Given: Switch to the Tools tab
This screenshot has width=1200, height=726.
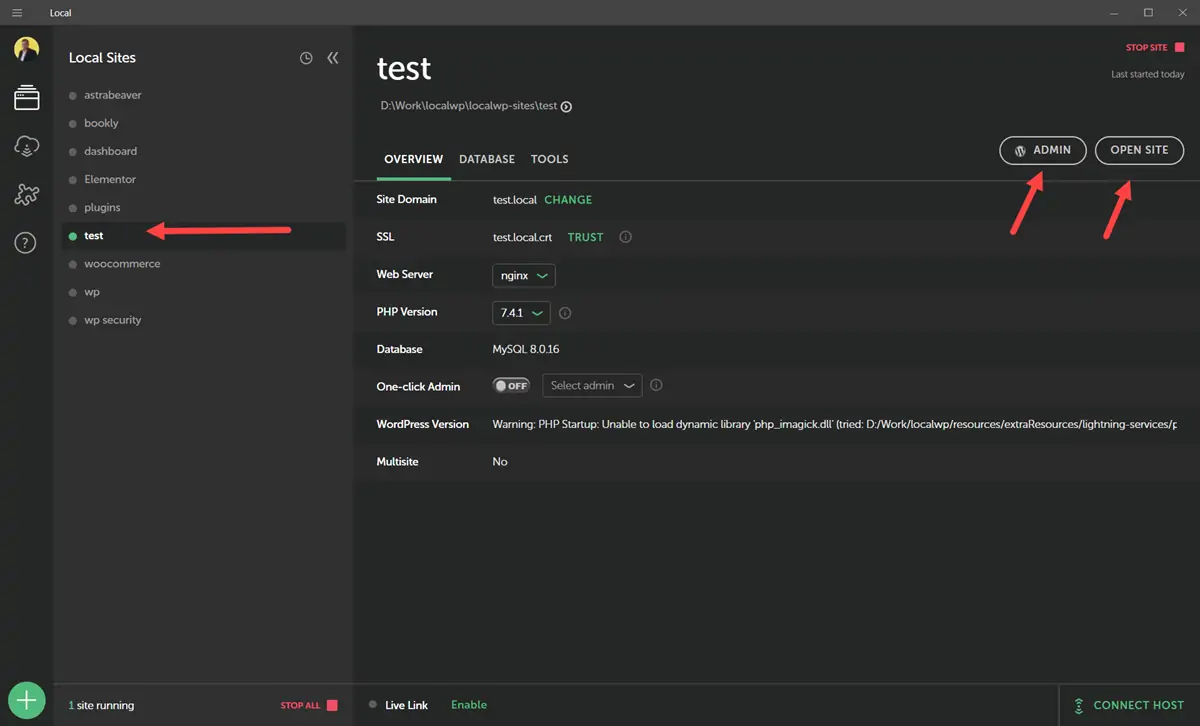Looking at the screenshot, I should point(549,159).
